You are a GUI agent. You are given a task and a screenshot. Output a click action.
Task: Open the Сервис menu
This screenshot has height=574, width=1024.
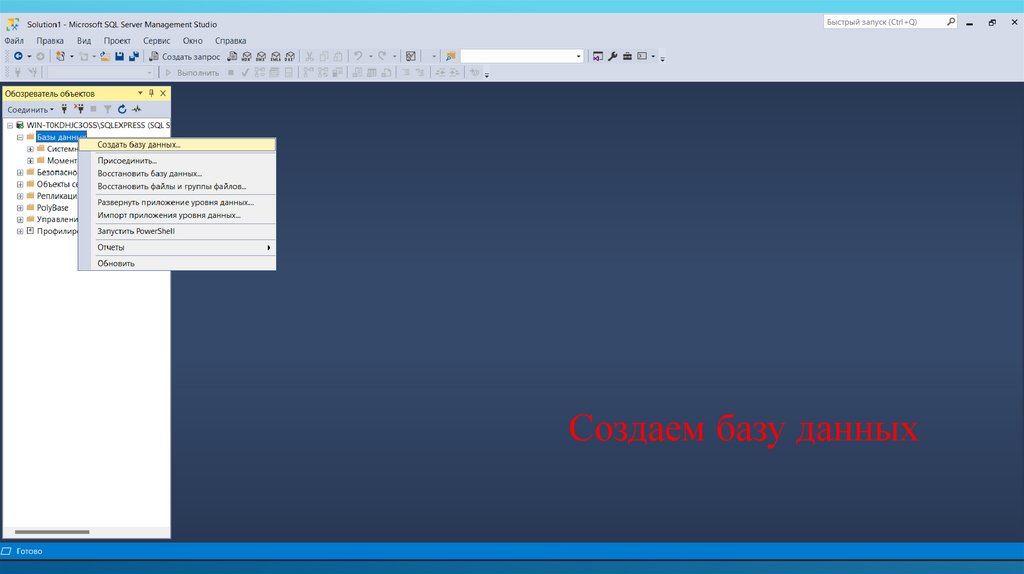156,40
